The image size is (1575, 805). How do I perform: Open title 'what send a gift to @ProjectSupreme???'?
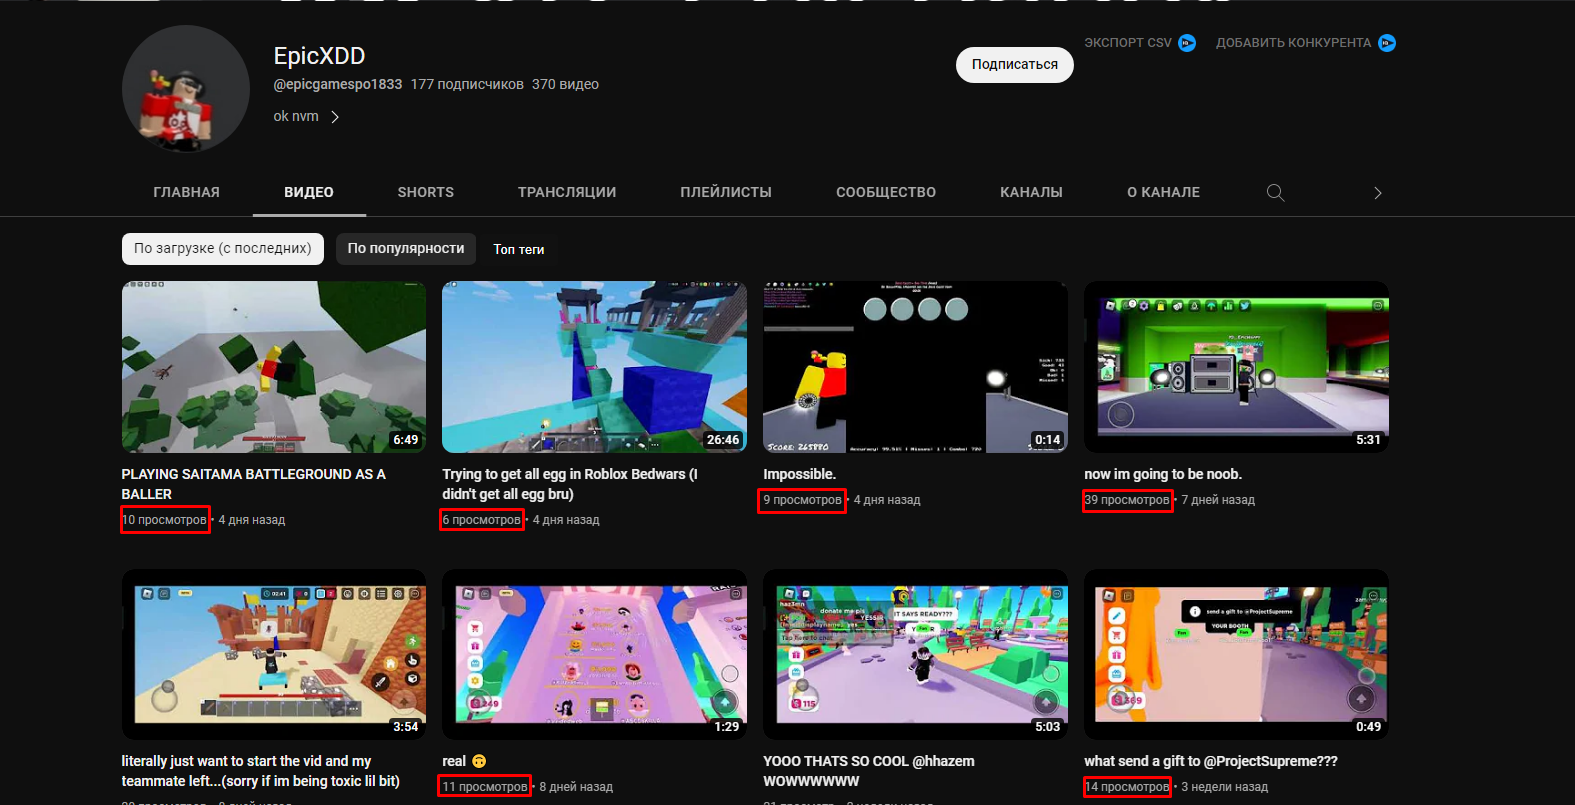[x=1211, y=761]
